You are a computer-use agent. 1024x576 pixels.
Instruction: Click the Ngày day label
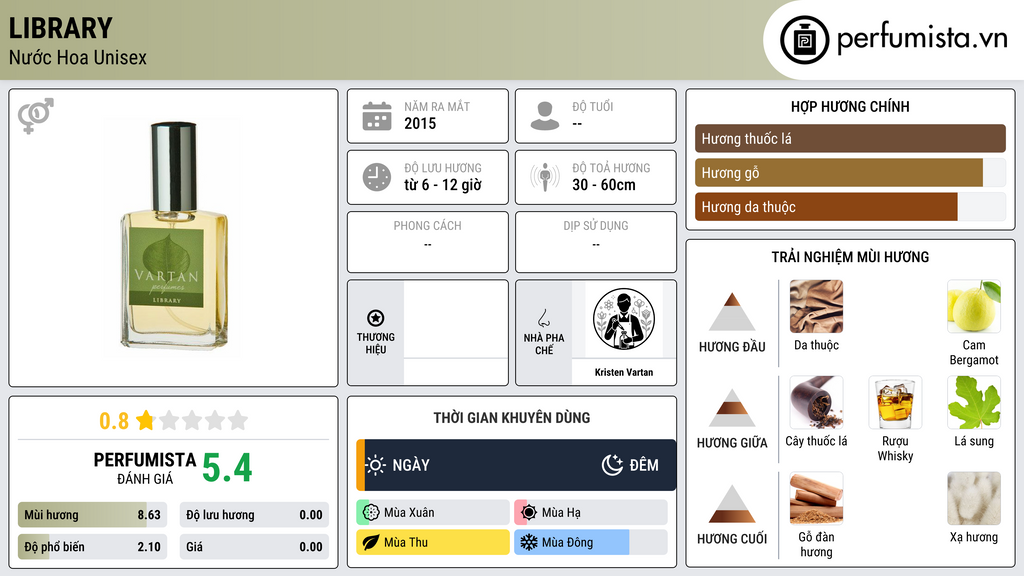411,465
